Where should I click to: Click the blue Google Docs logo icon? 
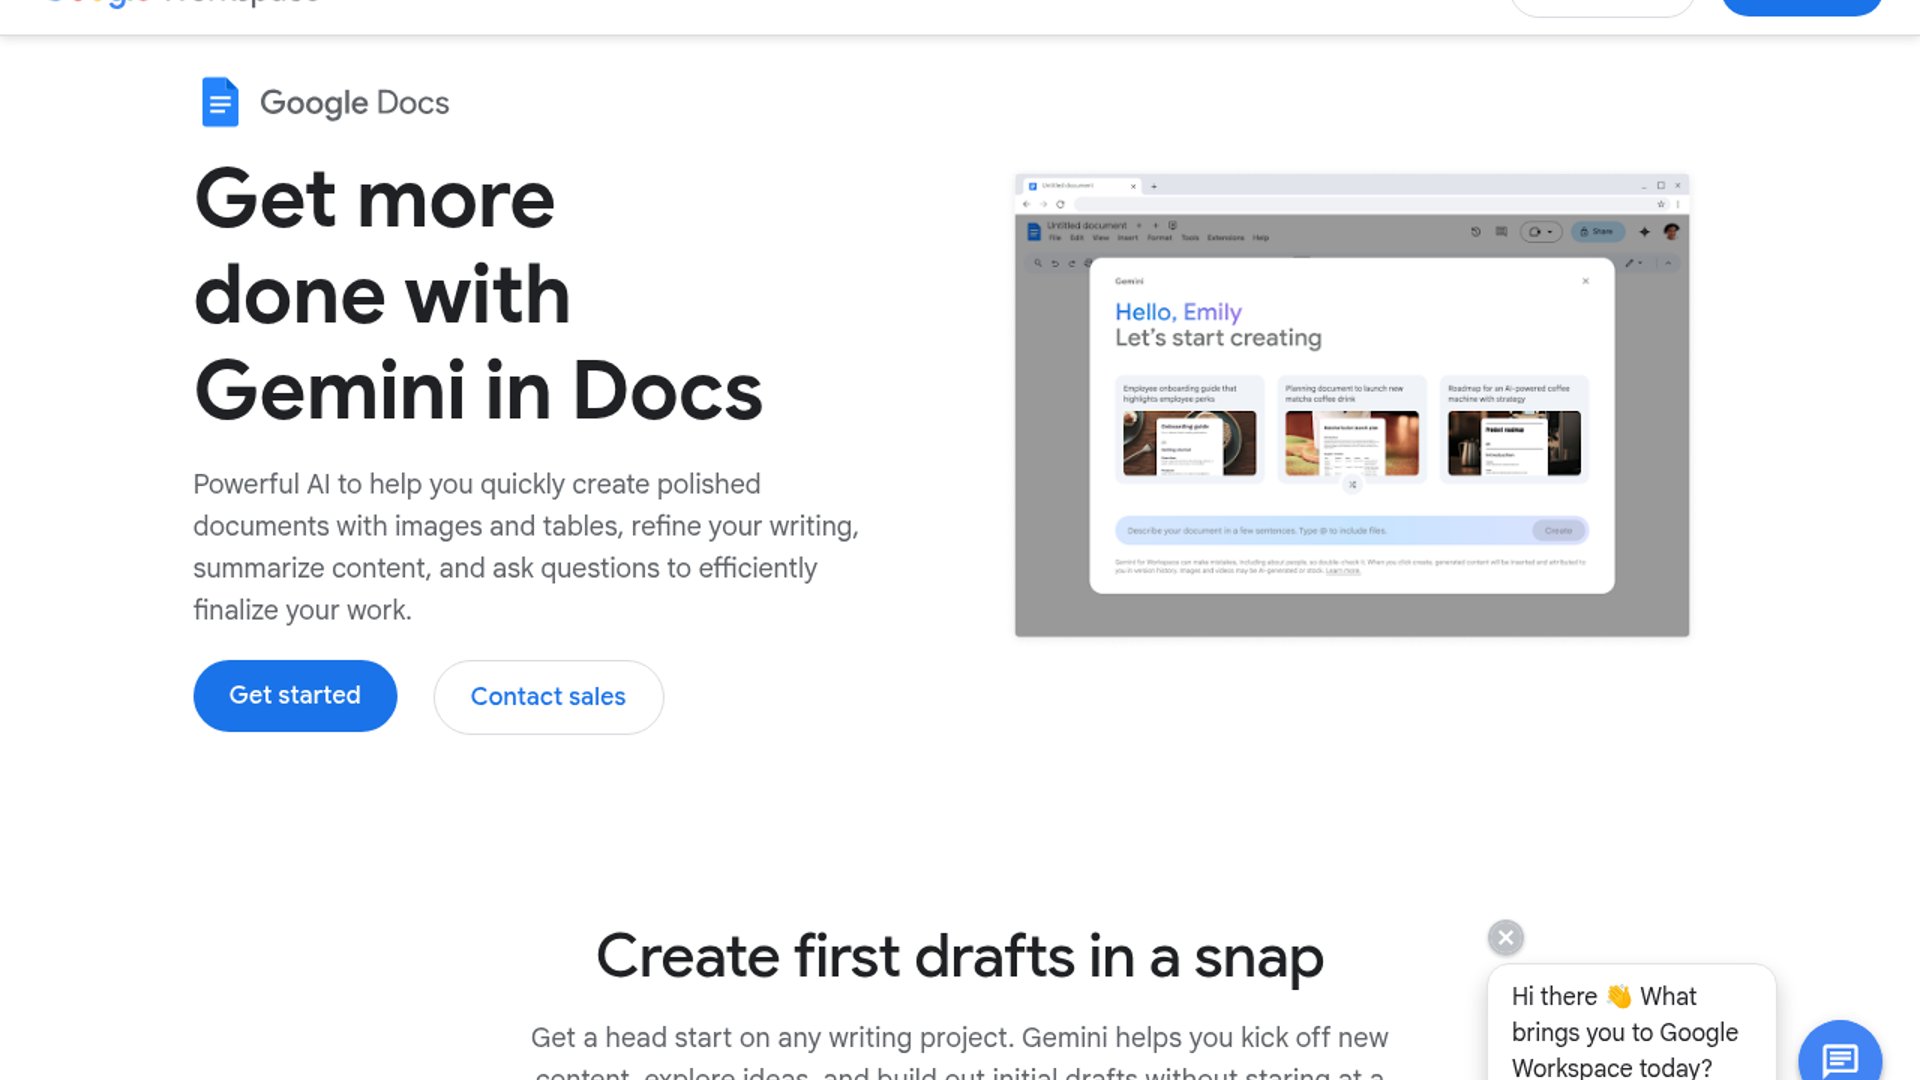220,102
